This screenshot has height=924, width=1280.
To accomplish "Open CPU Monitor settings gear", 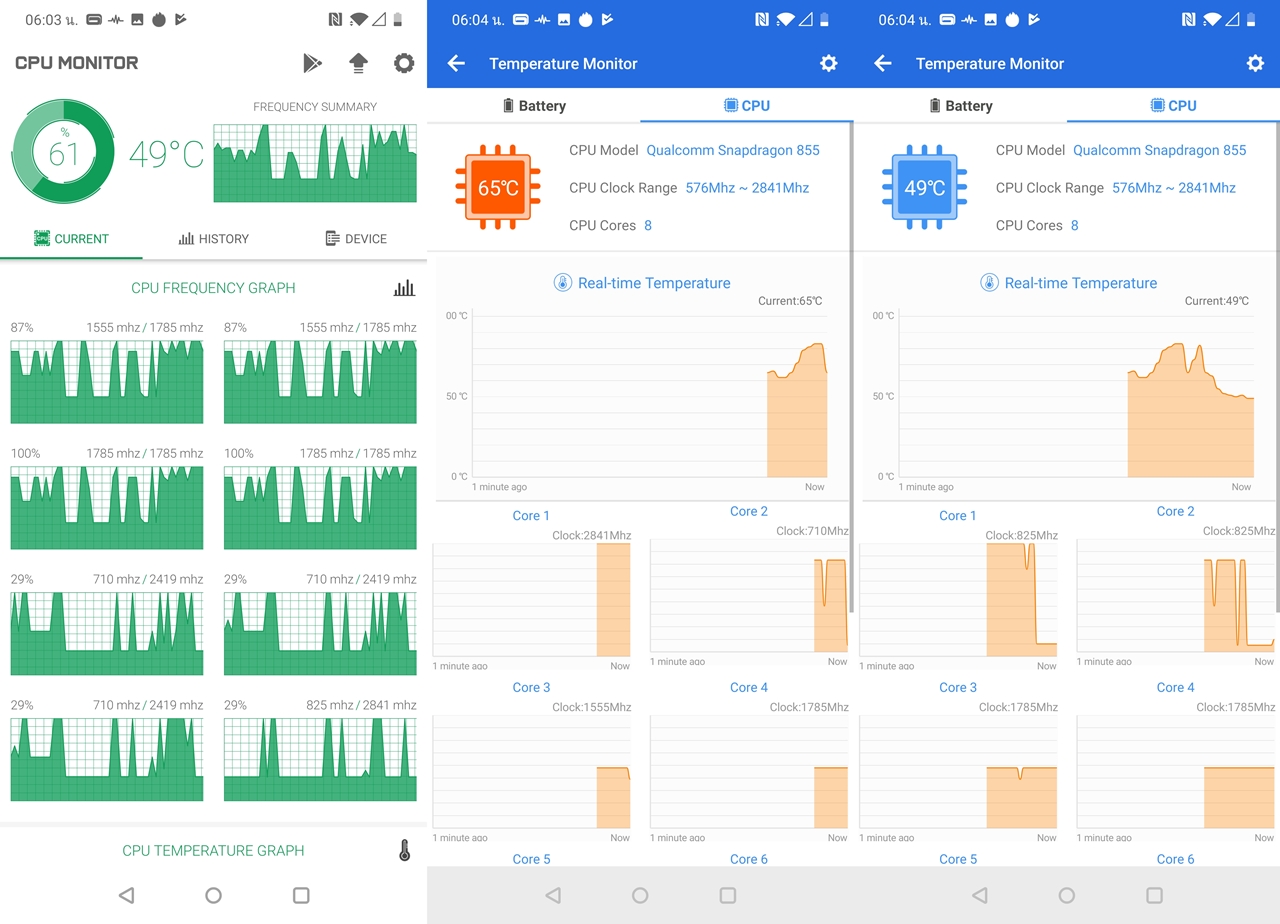I will point(404,63).
